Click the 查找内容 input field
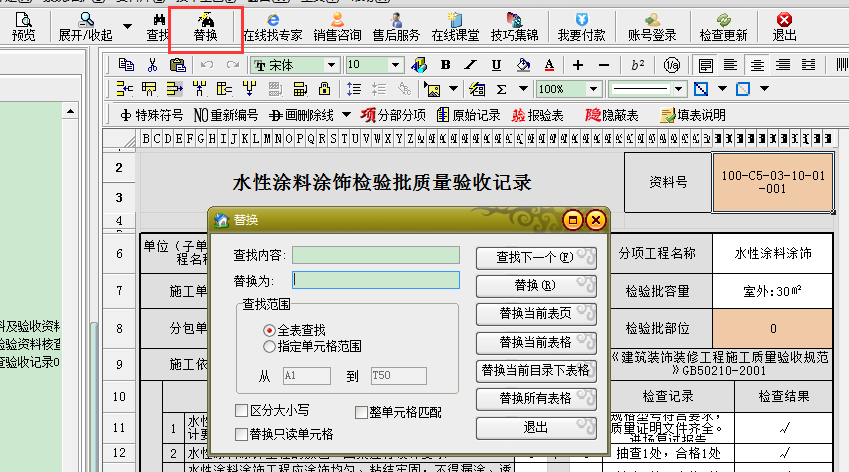849x472 pixels. (376, 255)
